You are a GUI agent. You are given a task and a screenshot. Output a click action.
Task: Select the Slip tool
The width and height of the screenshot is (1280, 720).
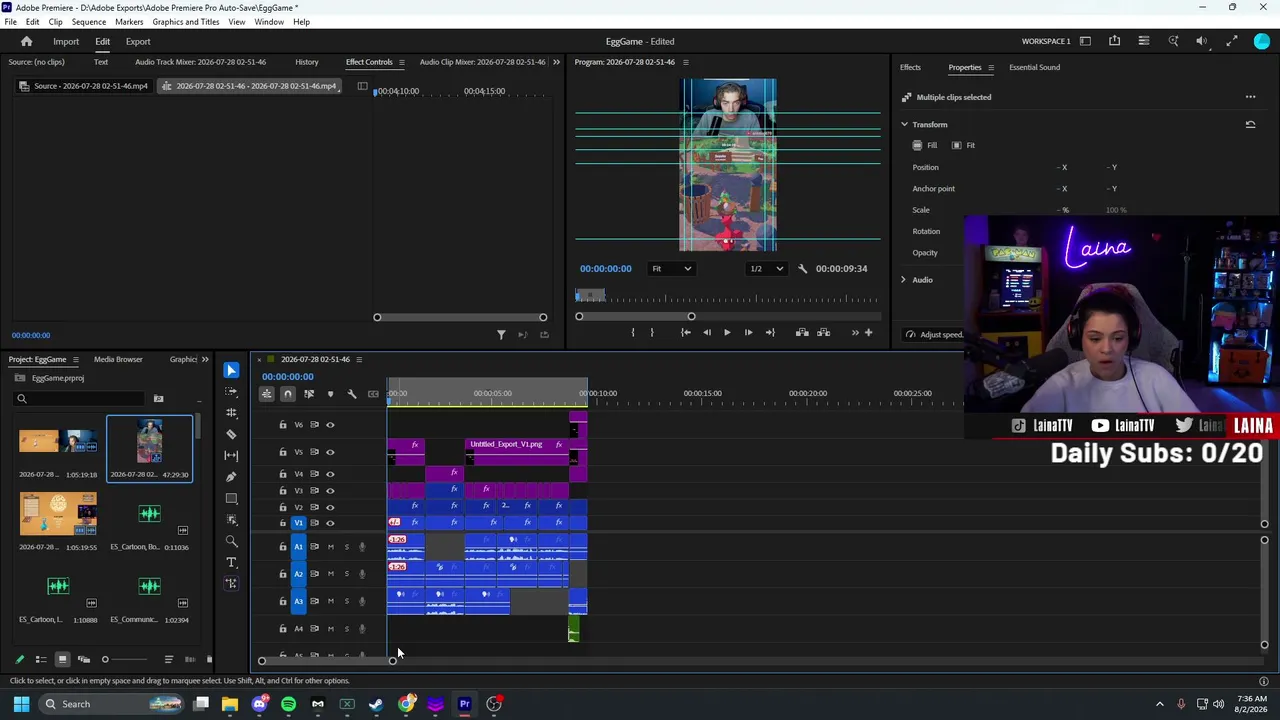click(x=231, y=455)
